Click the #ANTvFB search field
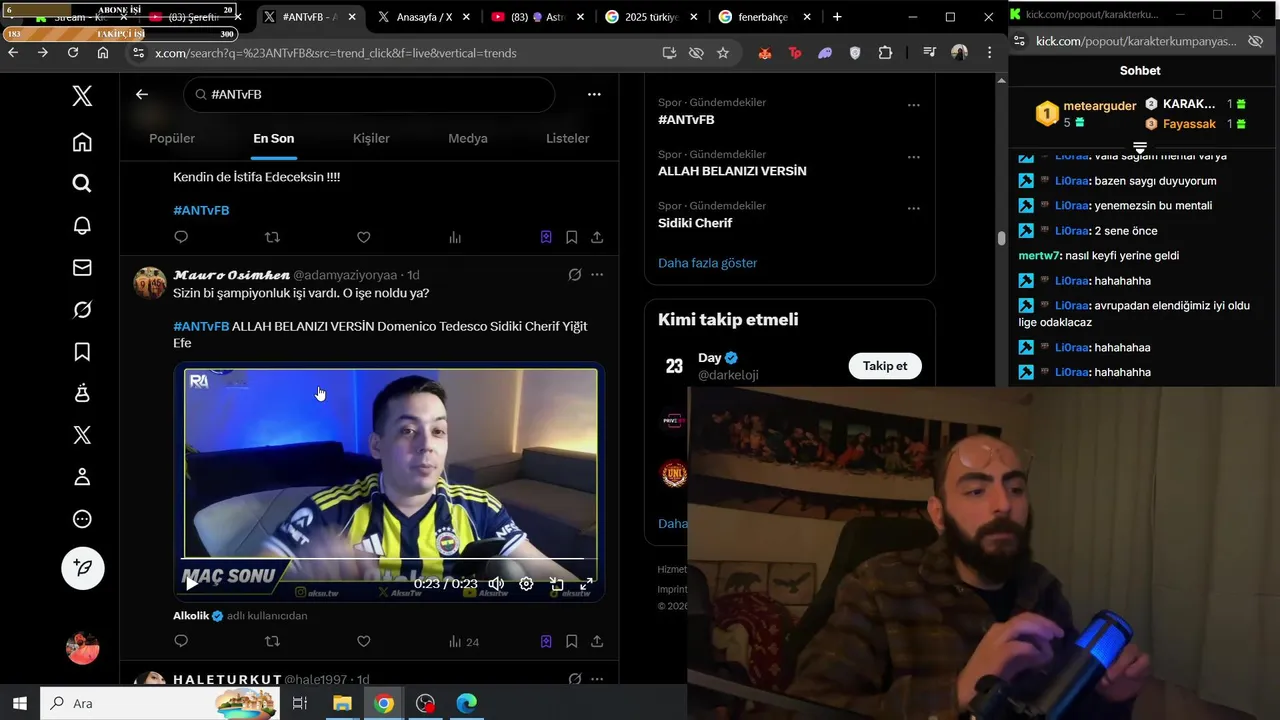 coord(368,94)
